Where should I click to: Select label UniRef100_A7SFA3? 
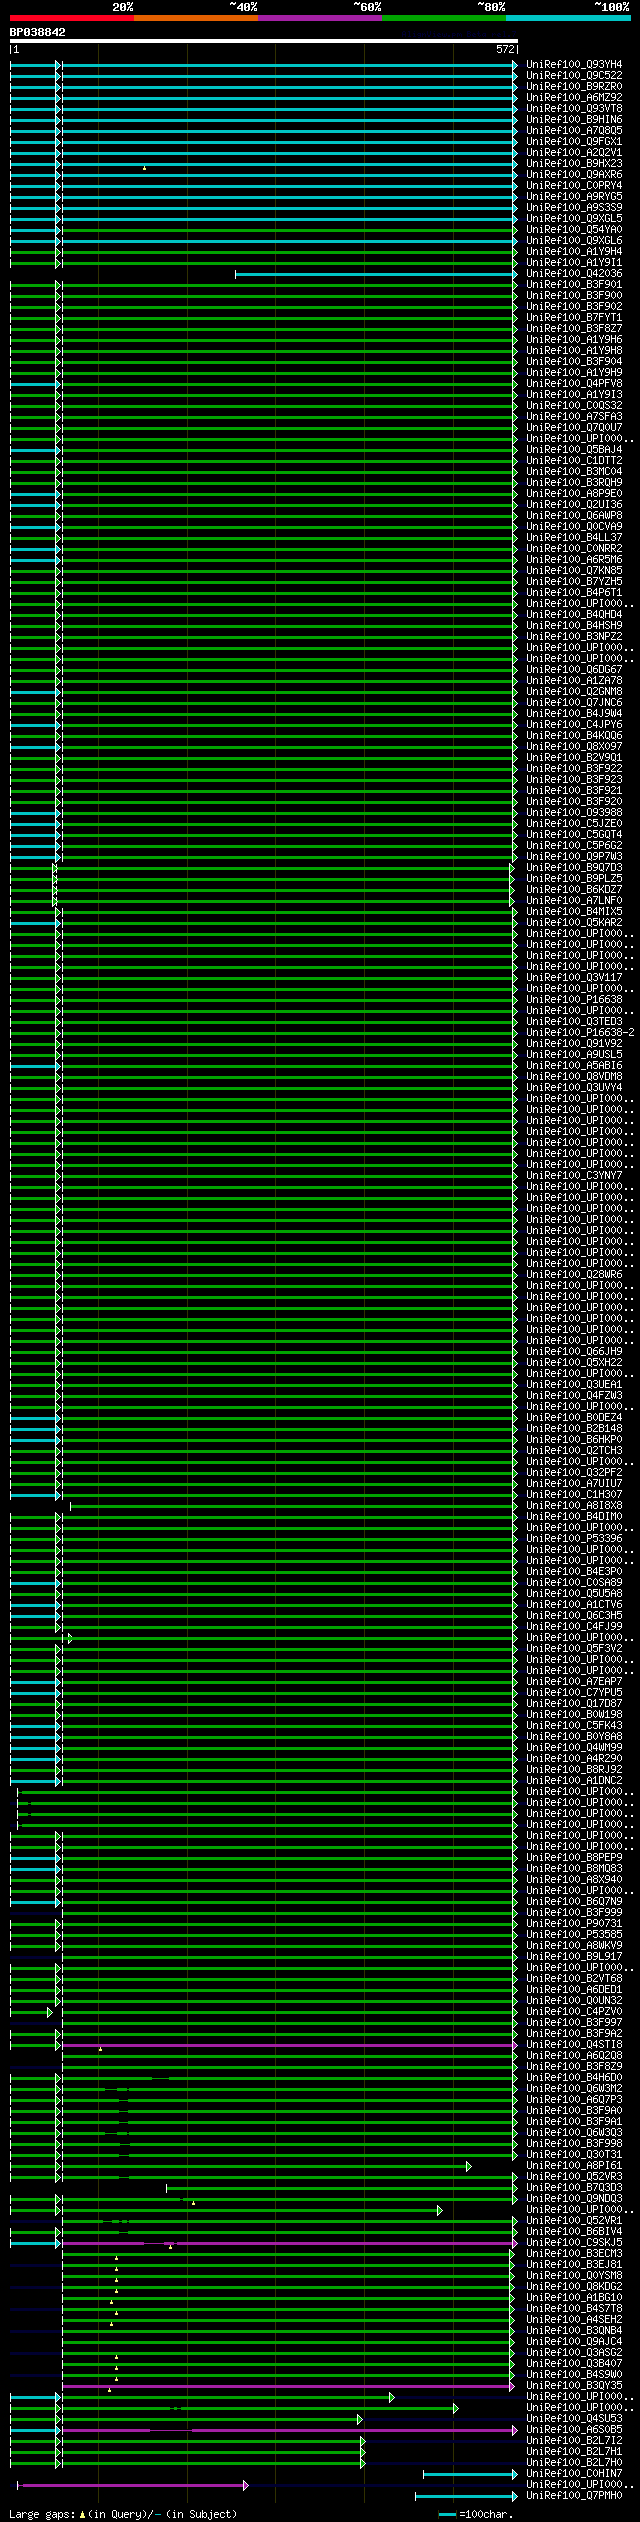(x=574, y=417)
